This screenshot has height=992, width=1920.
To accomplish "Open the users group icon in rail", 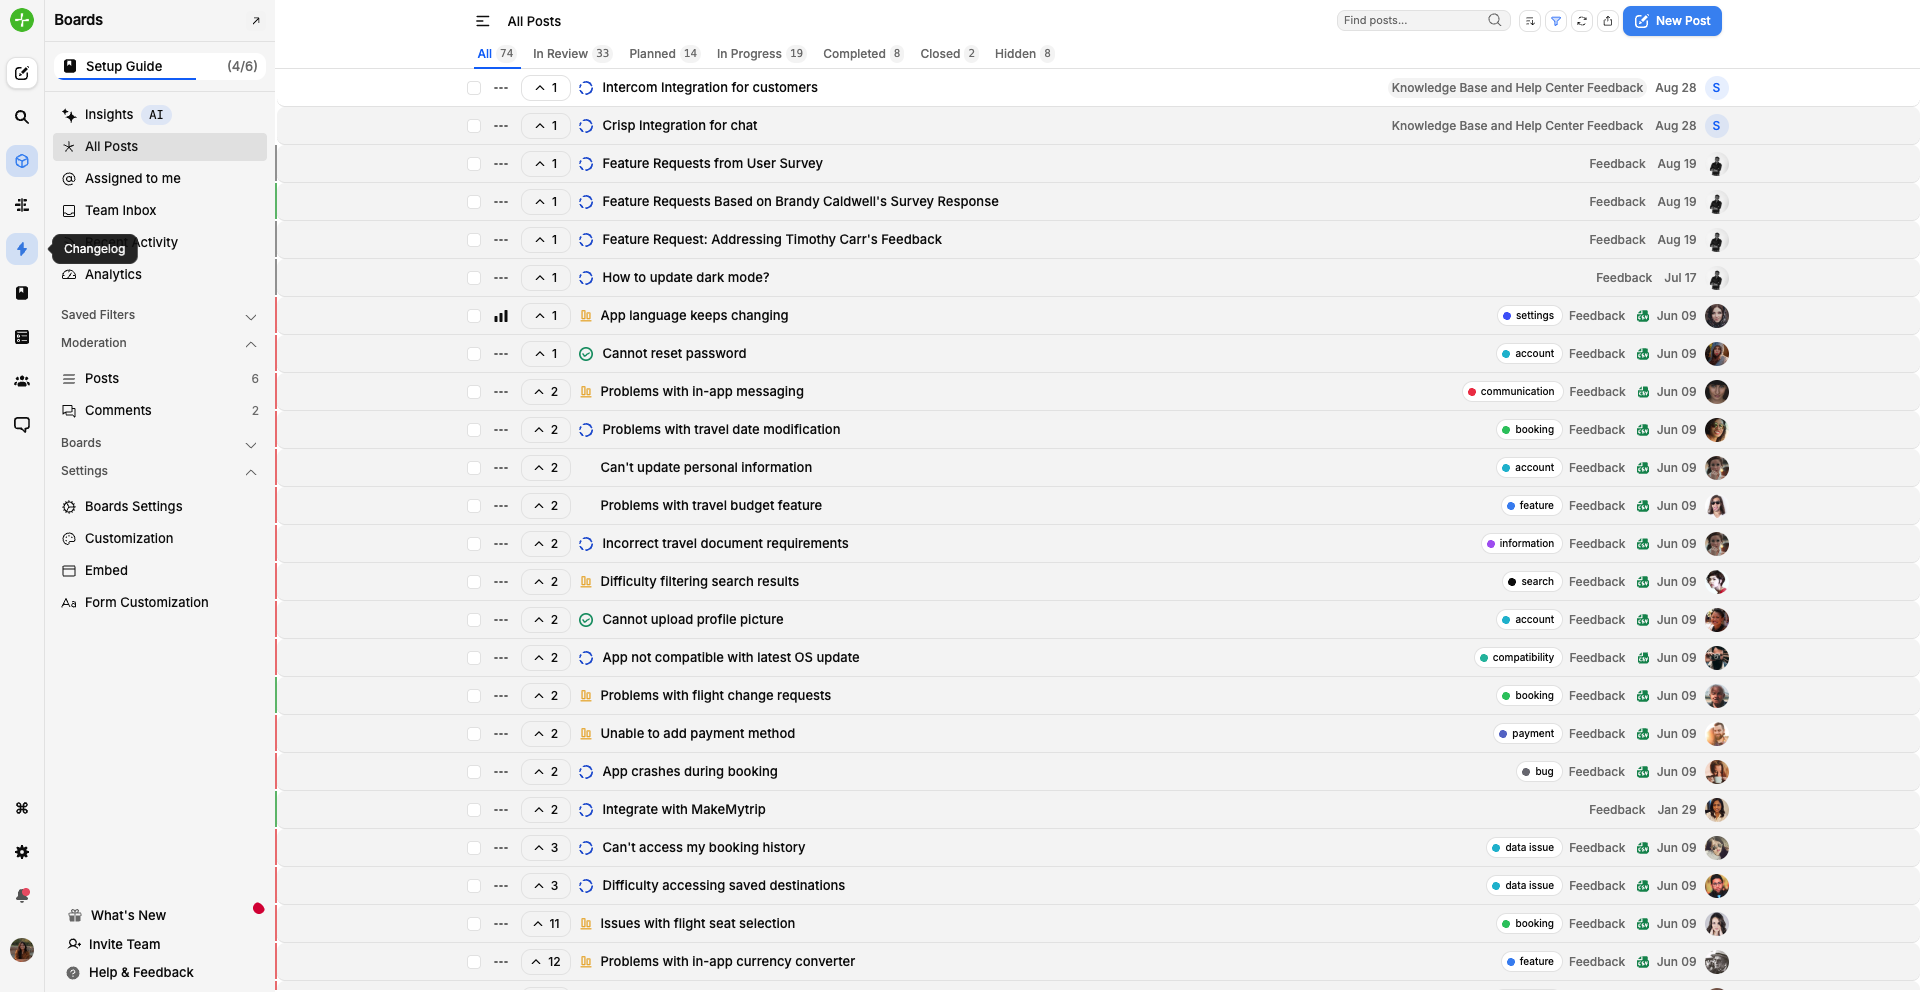I will pyautogui.click(x=22, y=381).
